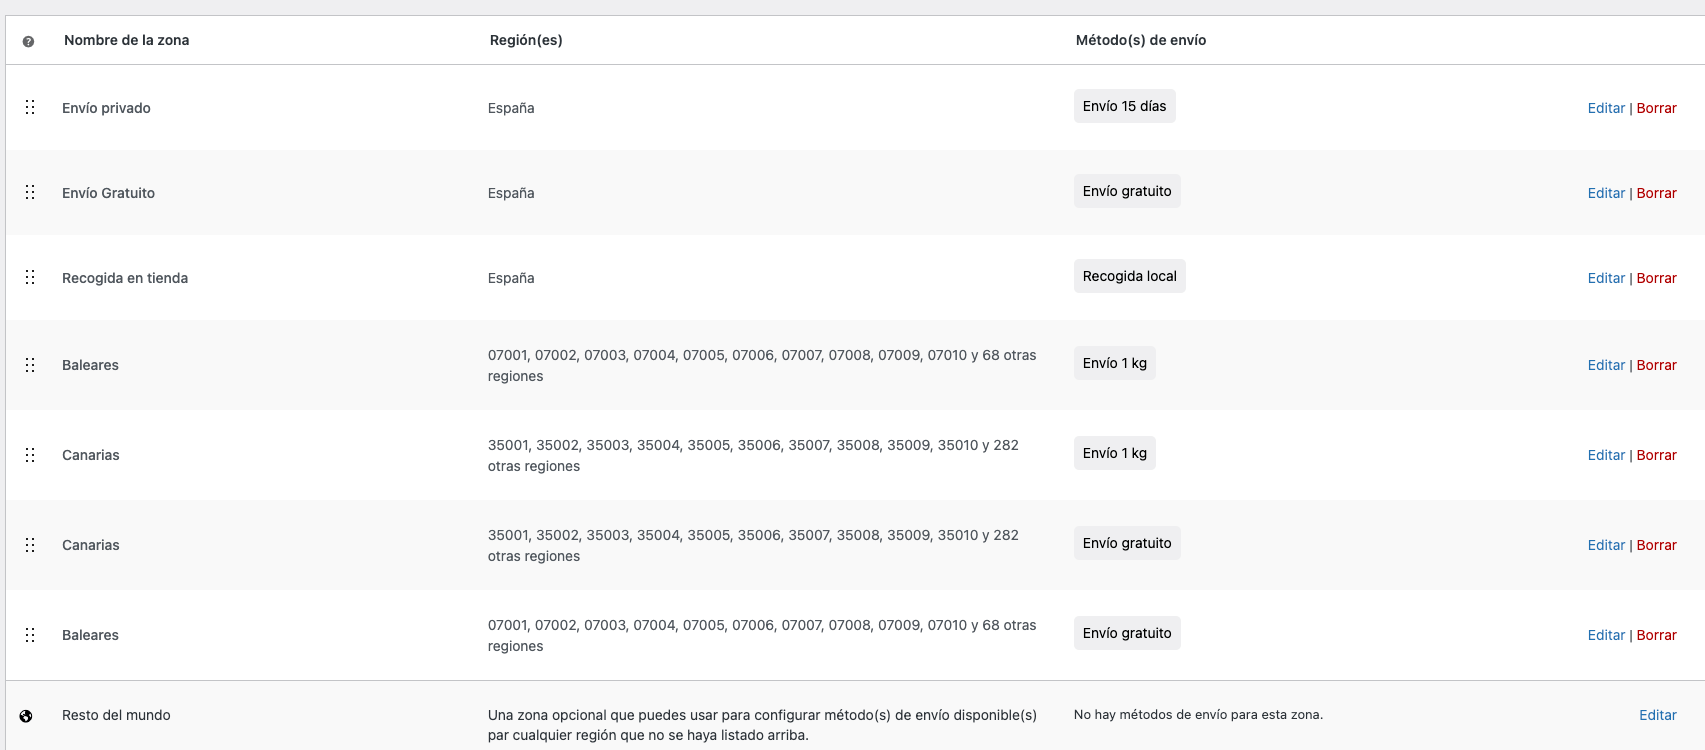The height and width of the screenshot is (750, 1705).
Task: Open the Envío privado zone name
Action: [x=106, y=108]
